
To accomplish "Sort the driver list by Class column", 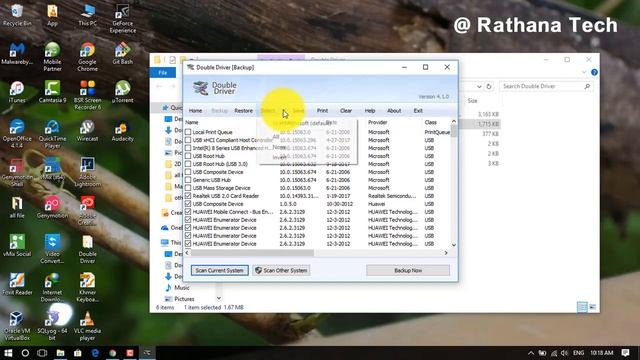I will [431, 122].
